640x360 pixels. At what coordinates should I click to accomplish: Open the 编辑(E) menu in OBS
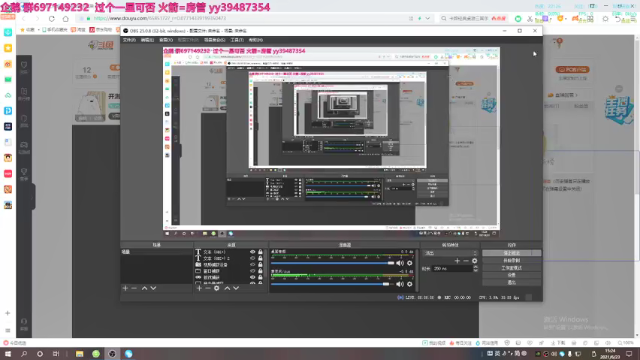pos(147,40)
